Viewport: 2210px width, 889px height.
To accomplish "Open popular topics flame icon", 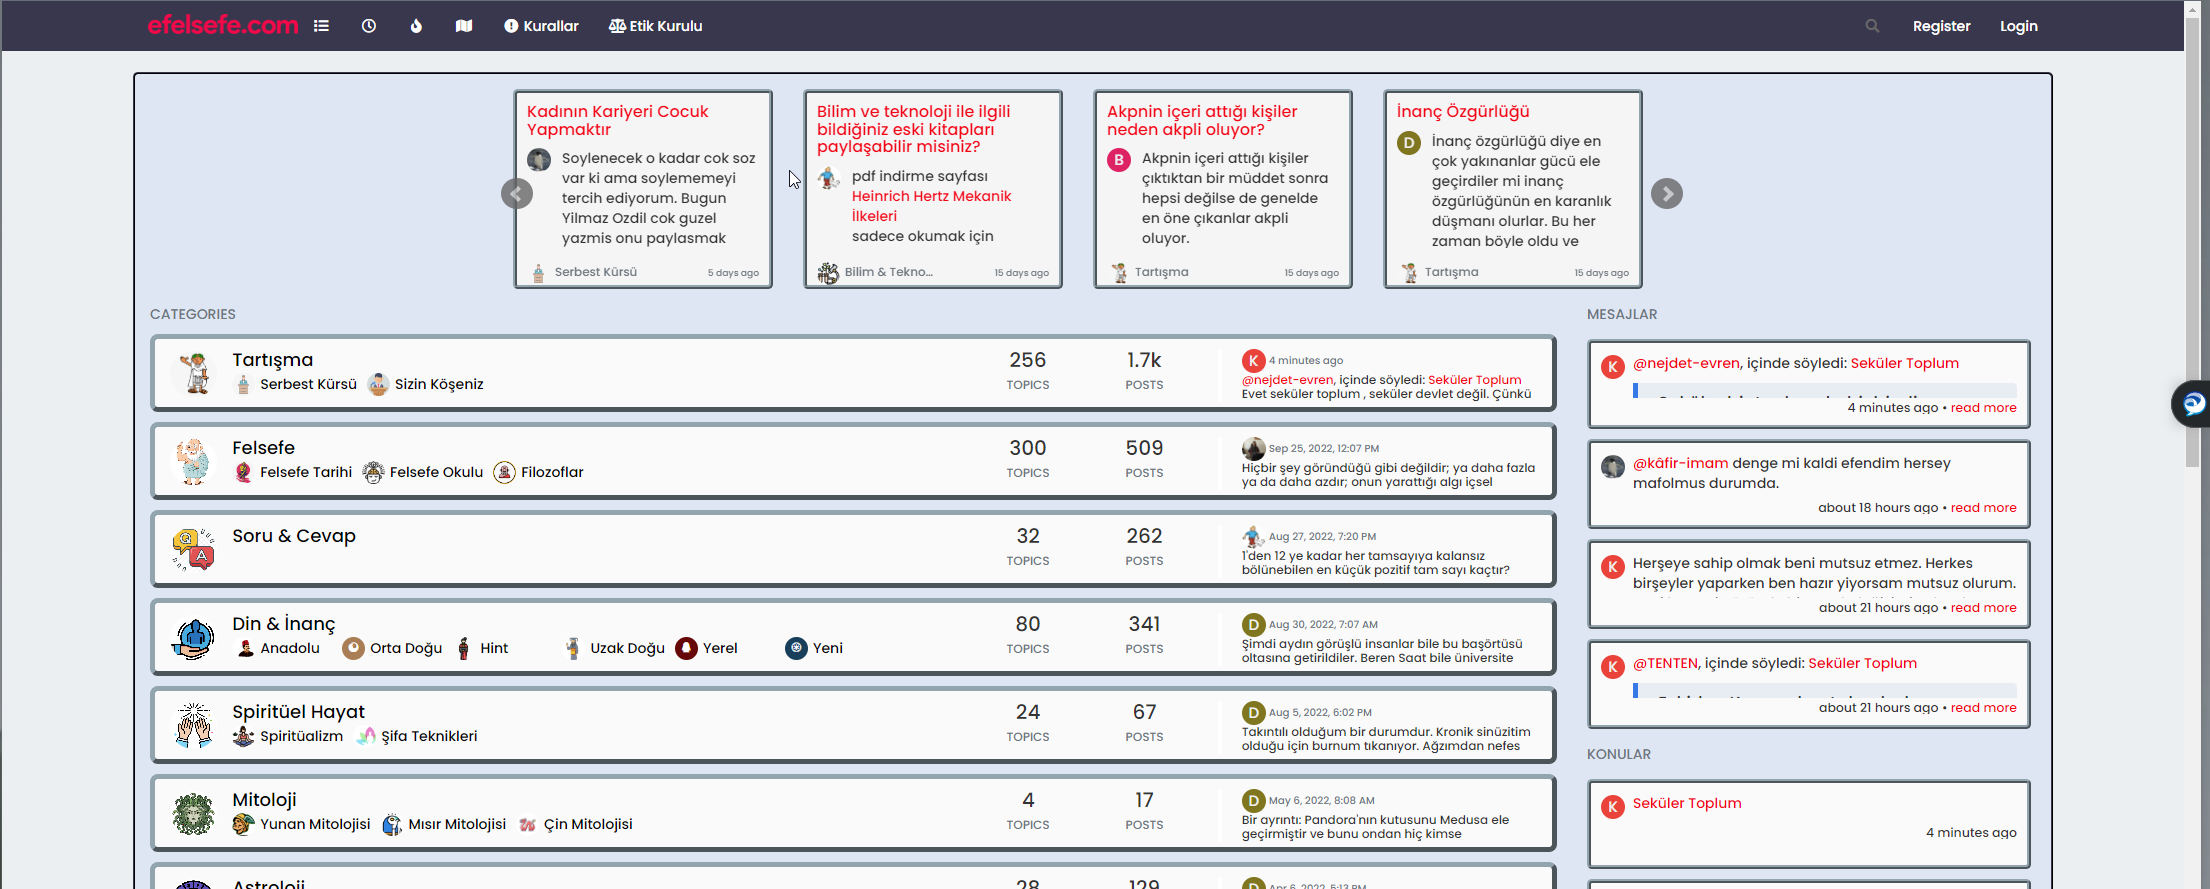I will coord(416,26).
